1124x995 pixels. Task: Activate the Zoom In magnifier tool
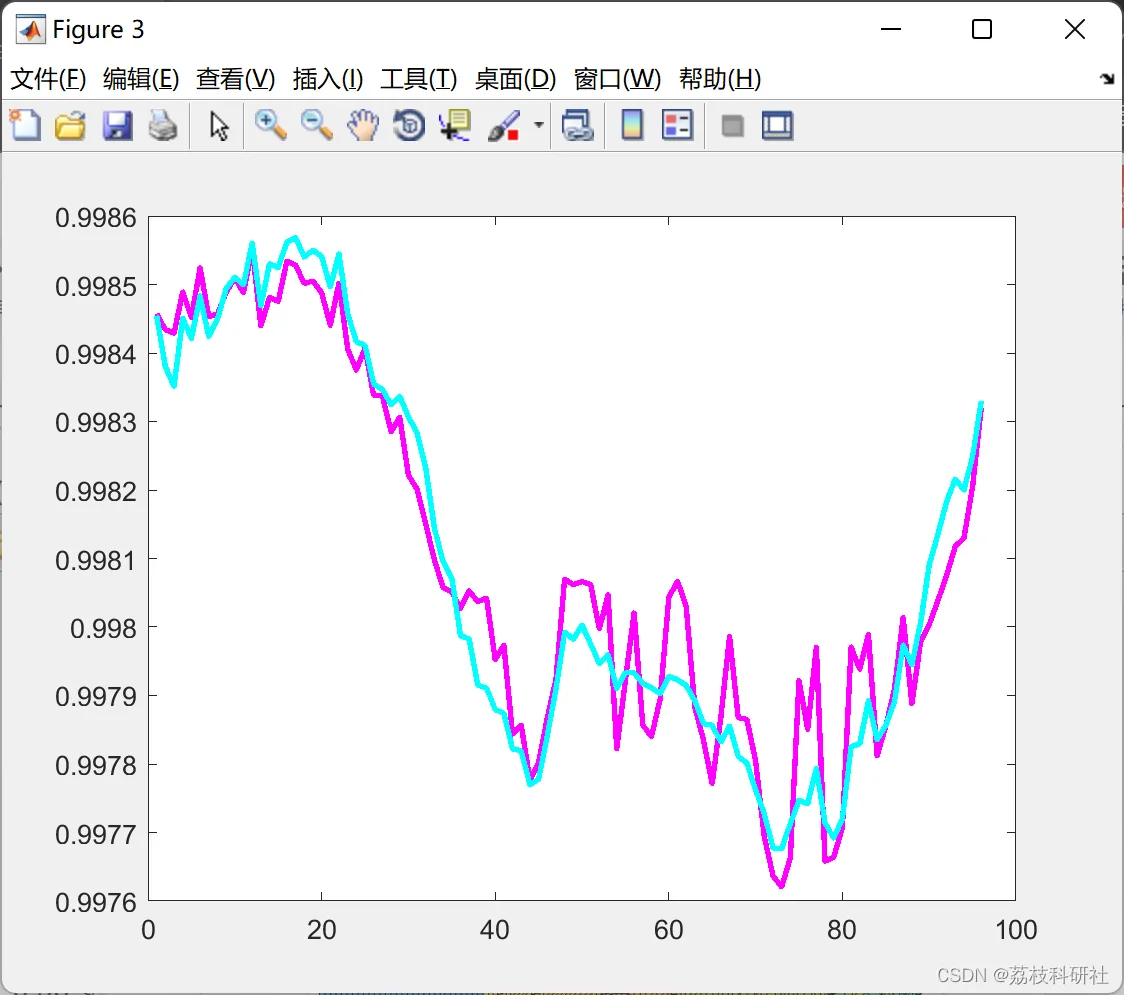click(x=270, y=125)
